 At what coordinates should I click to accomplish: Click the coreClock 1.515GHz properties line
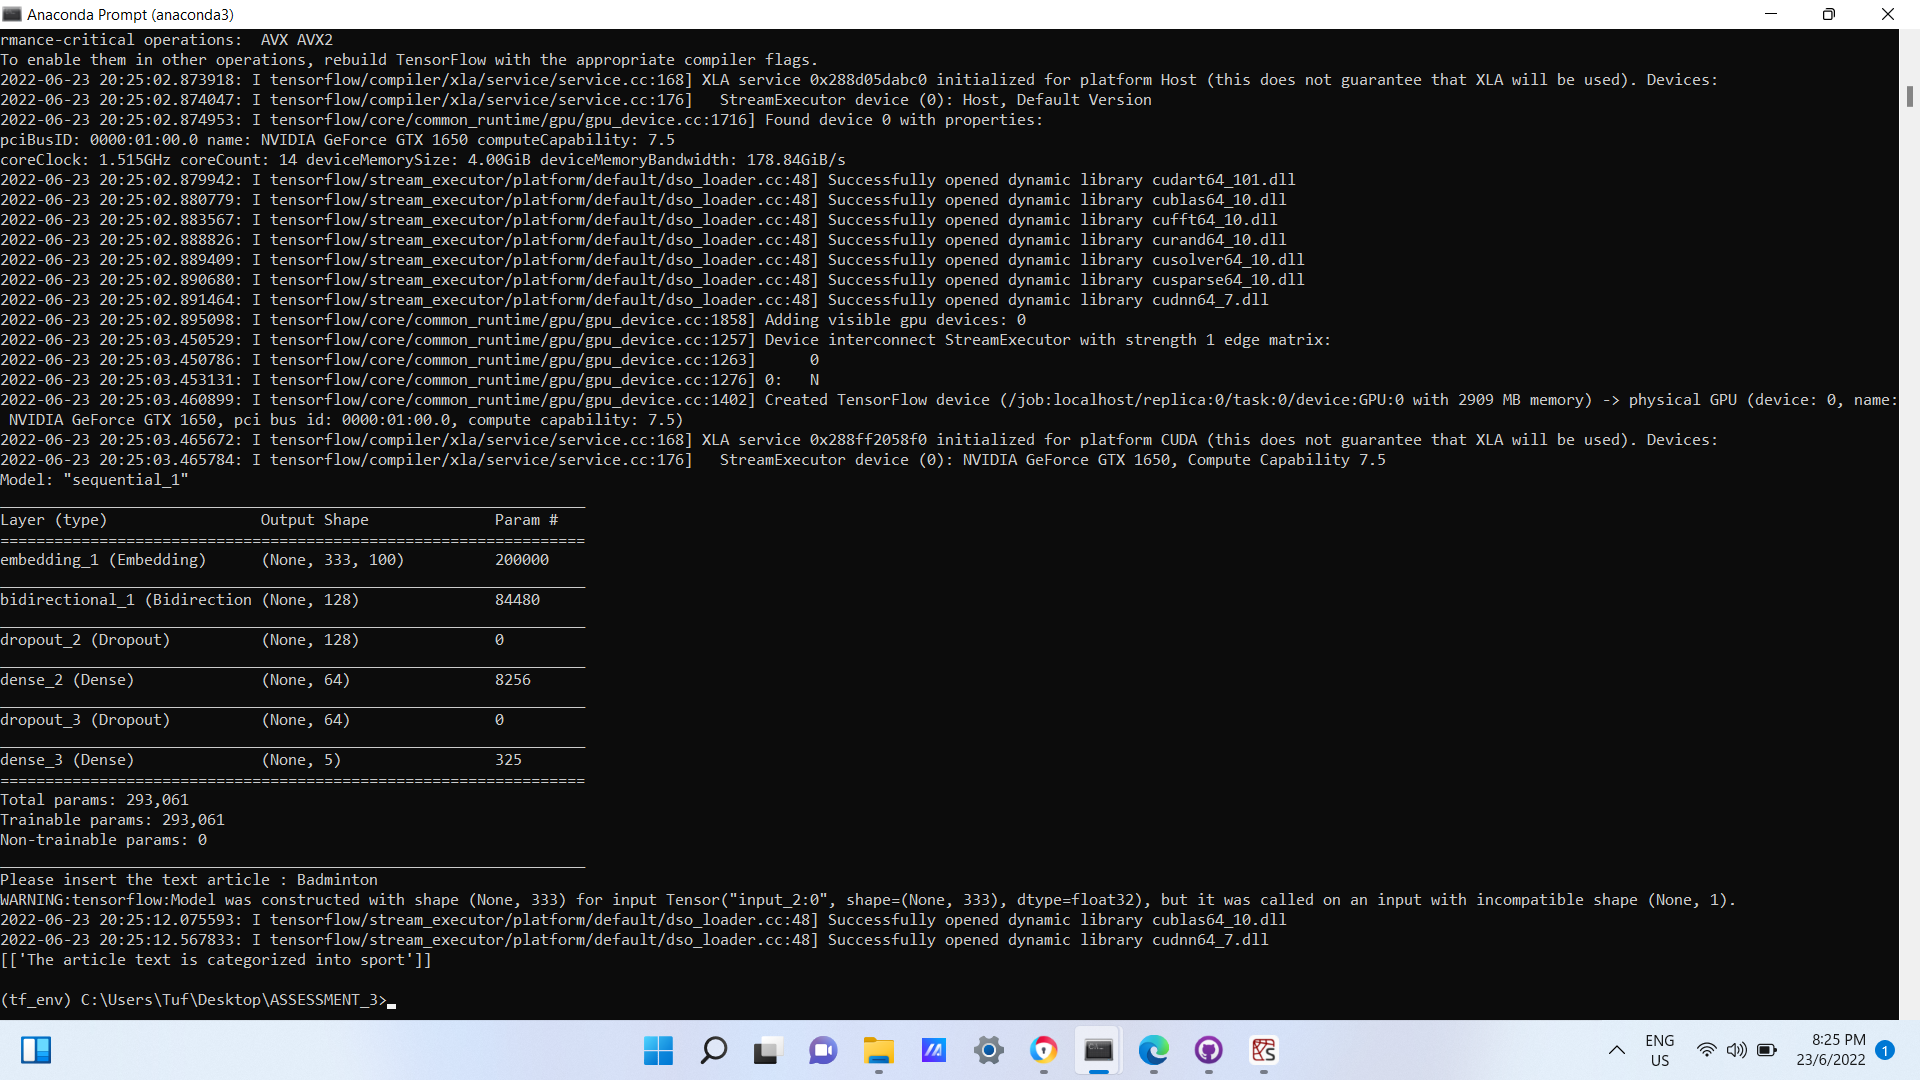click(x=423, y=160)
